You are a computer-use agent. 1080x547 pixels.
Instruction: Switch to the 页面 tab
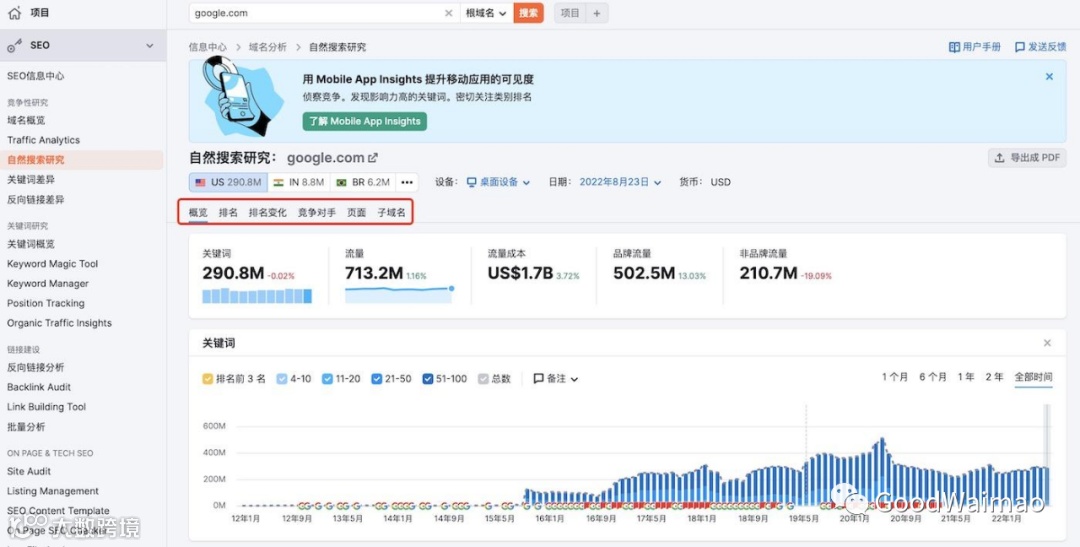point(357,213)
